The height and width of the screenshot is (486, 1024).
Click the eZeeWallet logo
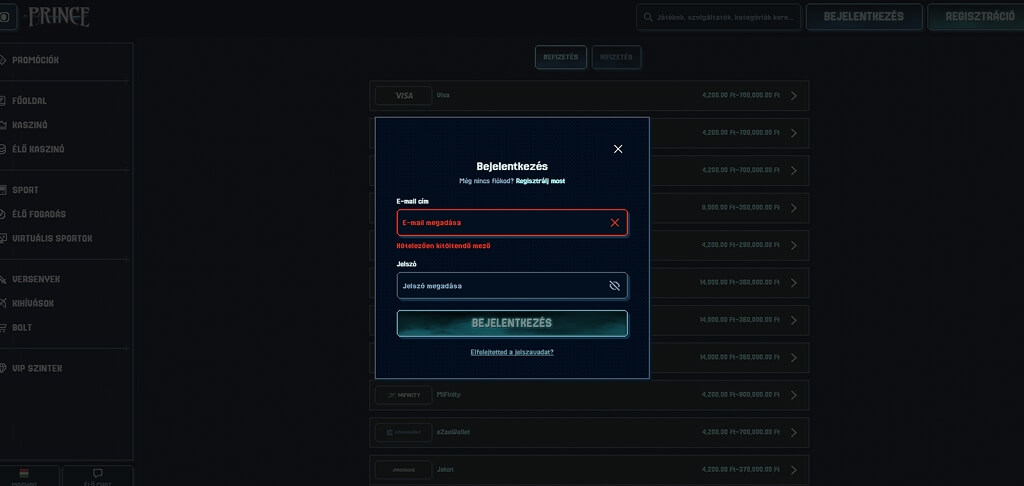pyautogui.click(x=404, y=432)
